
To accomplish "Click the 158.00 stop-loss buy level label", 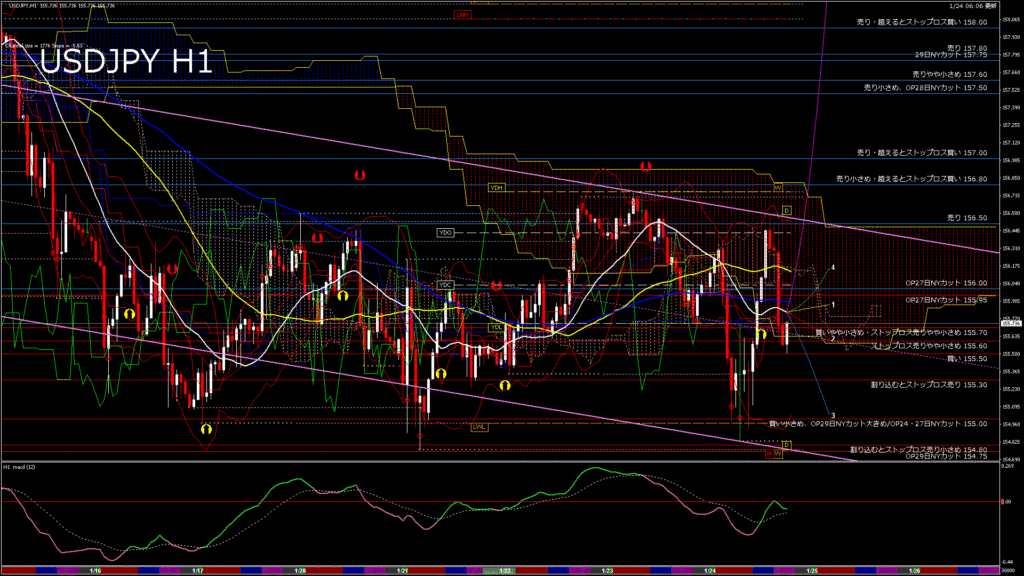I will [922, 22].
